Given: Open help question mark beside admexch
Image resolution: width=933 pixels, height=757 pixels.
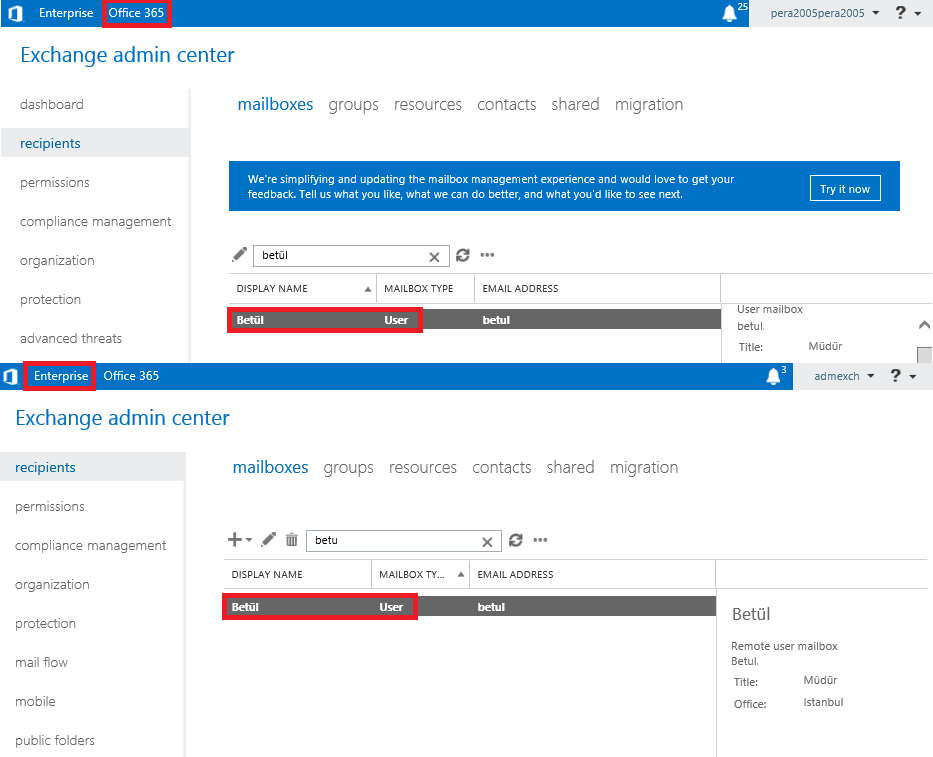Looking at the screenshot, I should click(x=896, y=376).
